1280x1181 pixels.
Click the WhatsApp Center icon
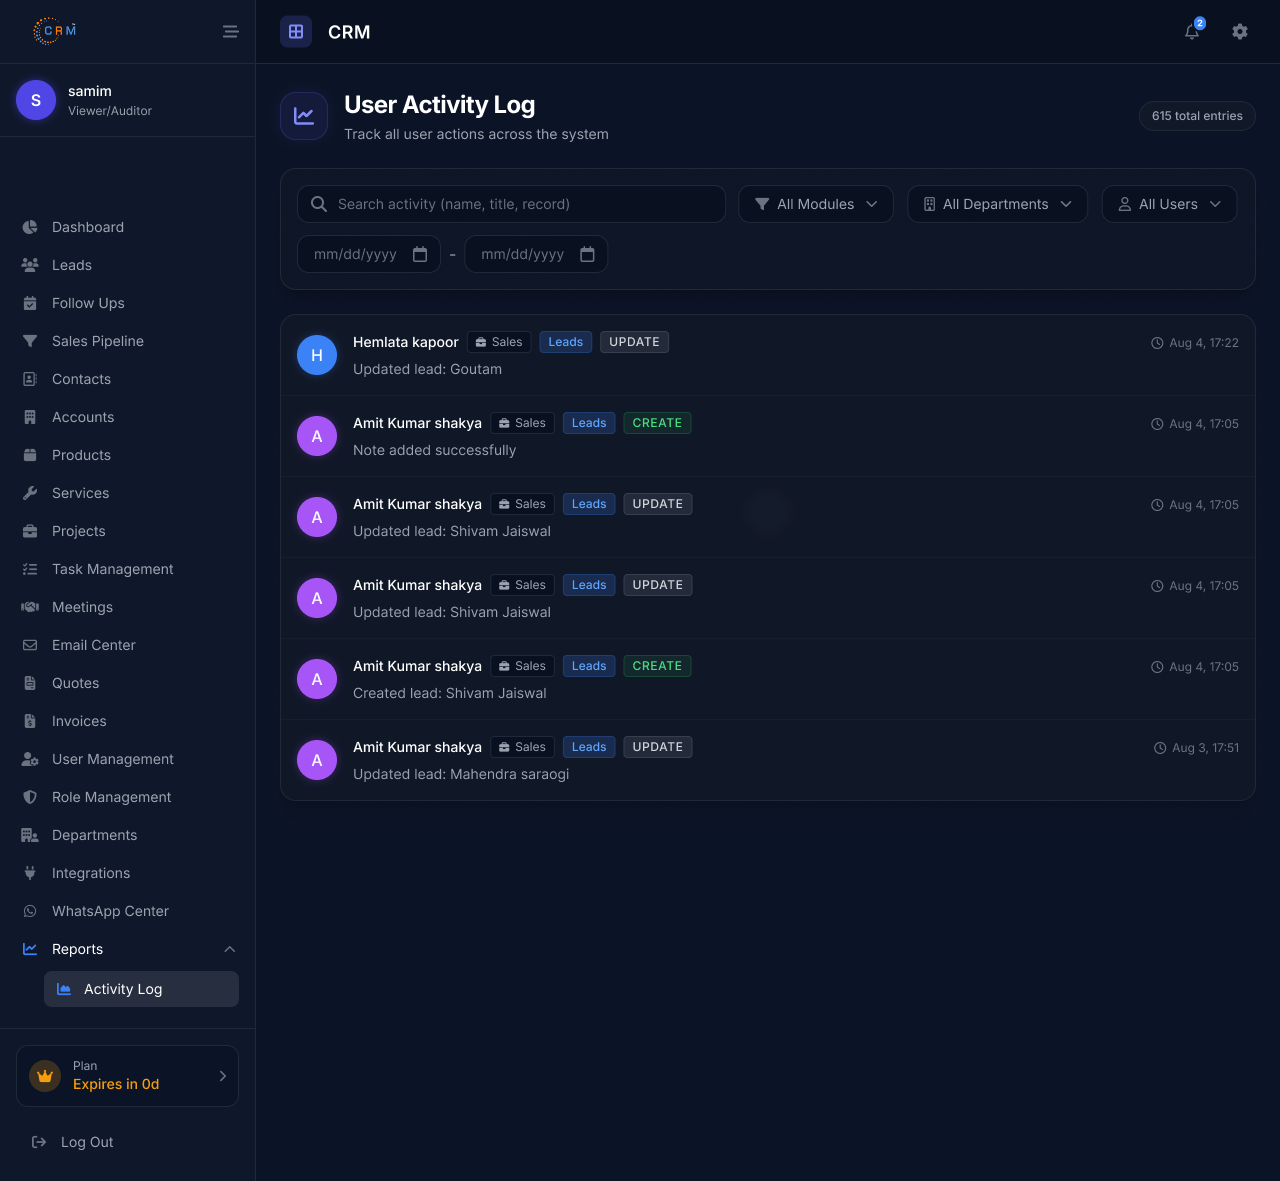30,911
